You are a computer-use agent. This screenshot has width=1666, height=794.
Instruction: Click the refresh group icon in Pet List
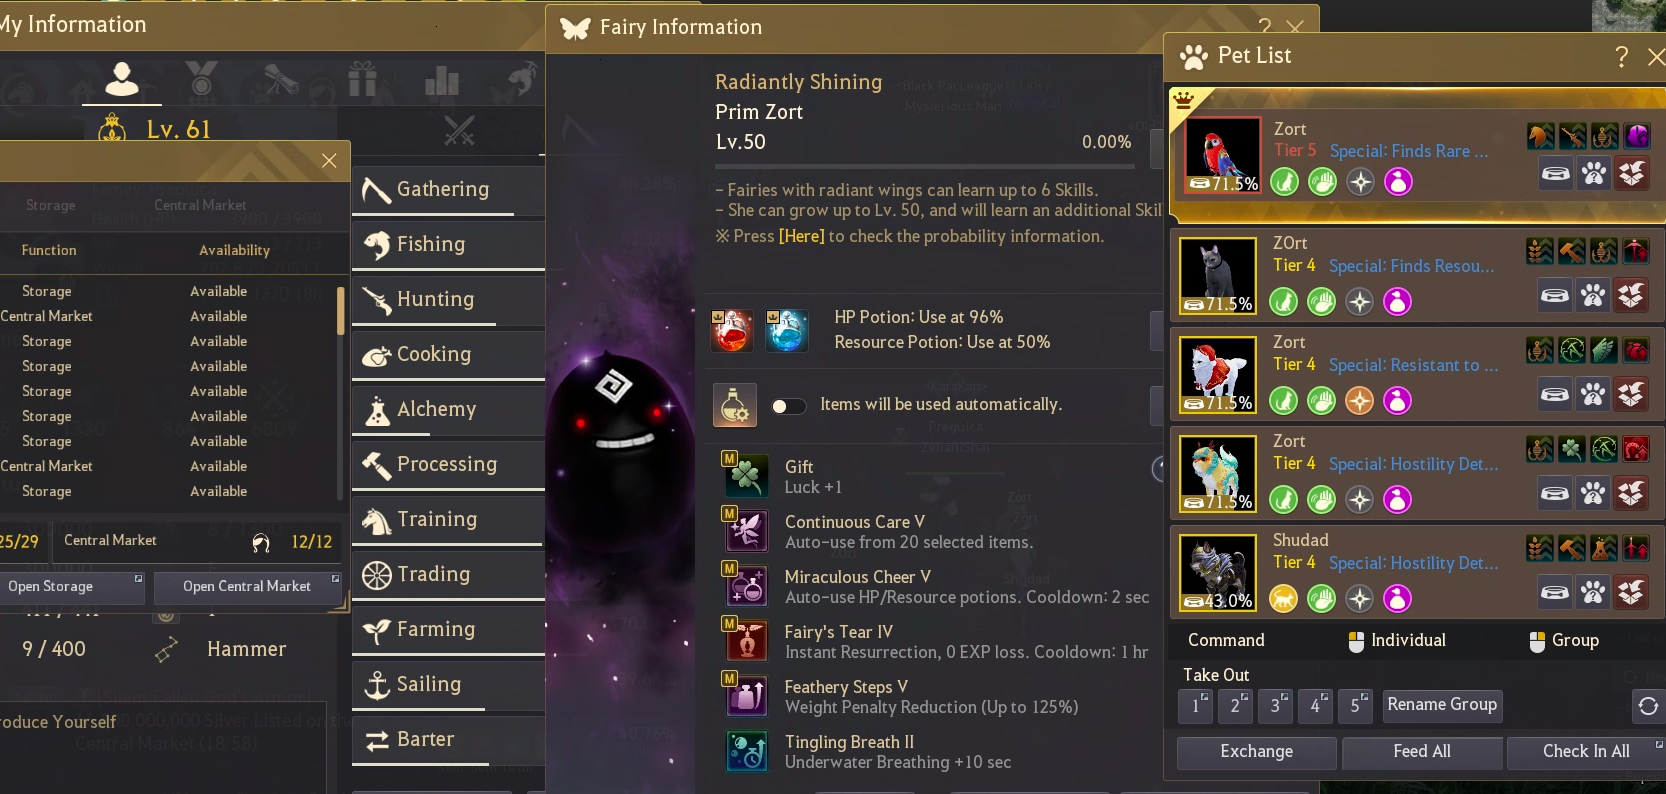(1648, 706)
